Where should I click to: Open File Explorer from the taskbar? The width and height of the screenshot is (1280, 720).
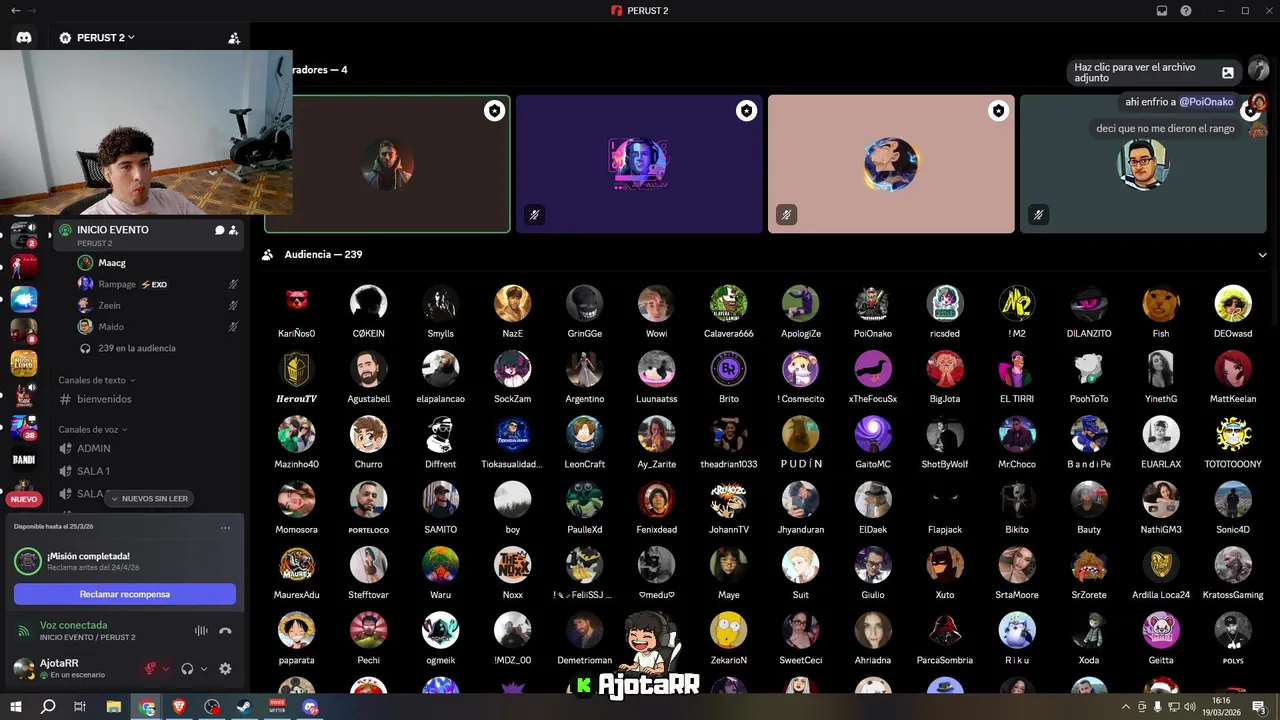point(114,707)
